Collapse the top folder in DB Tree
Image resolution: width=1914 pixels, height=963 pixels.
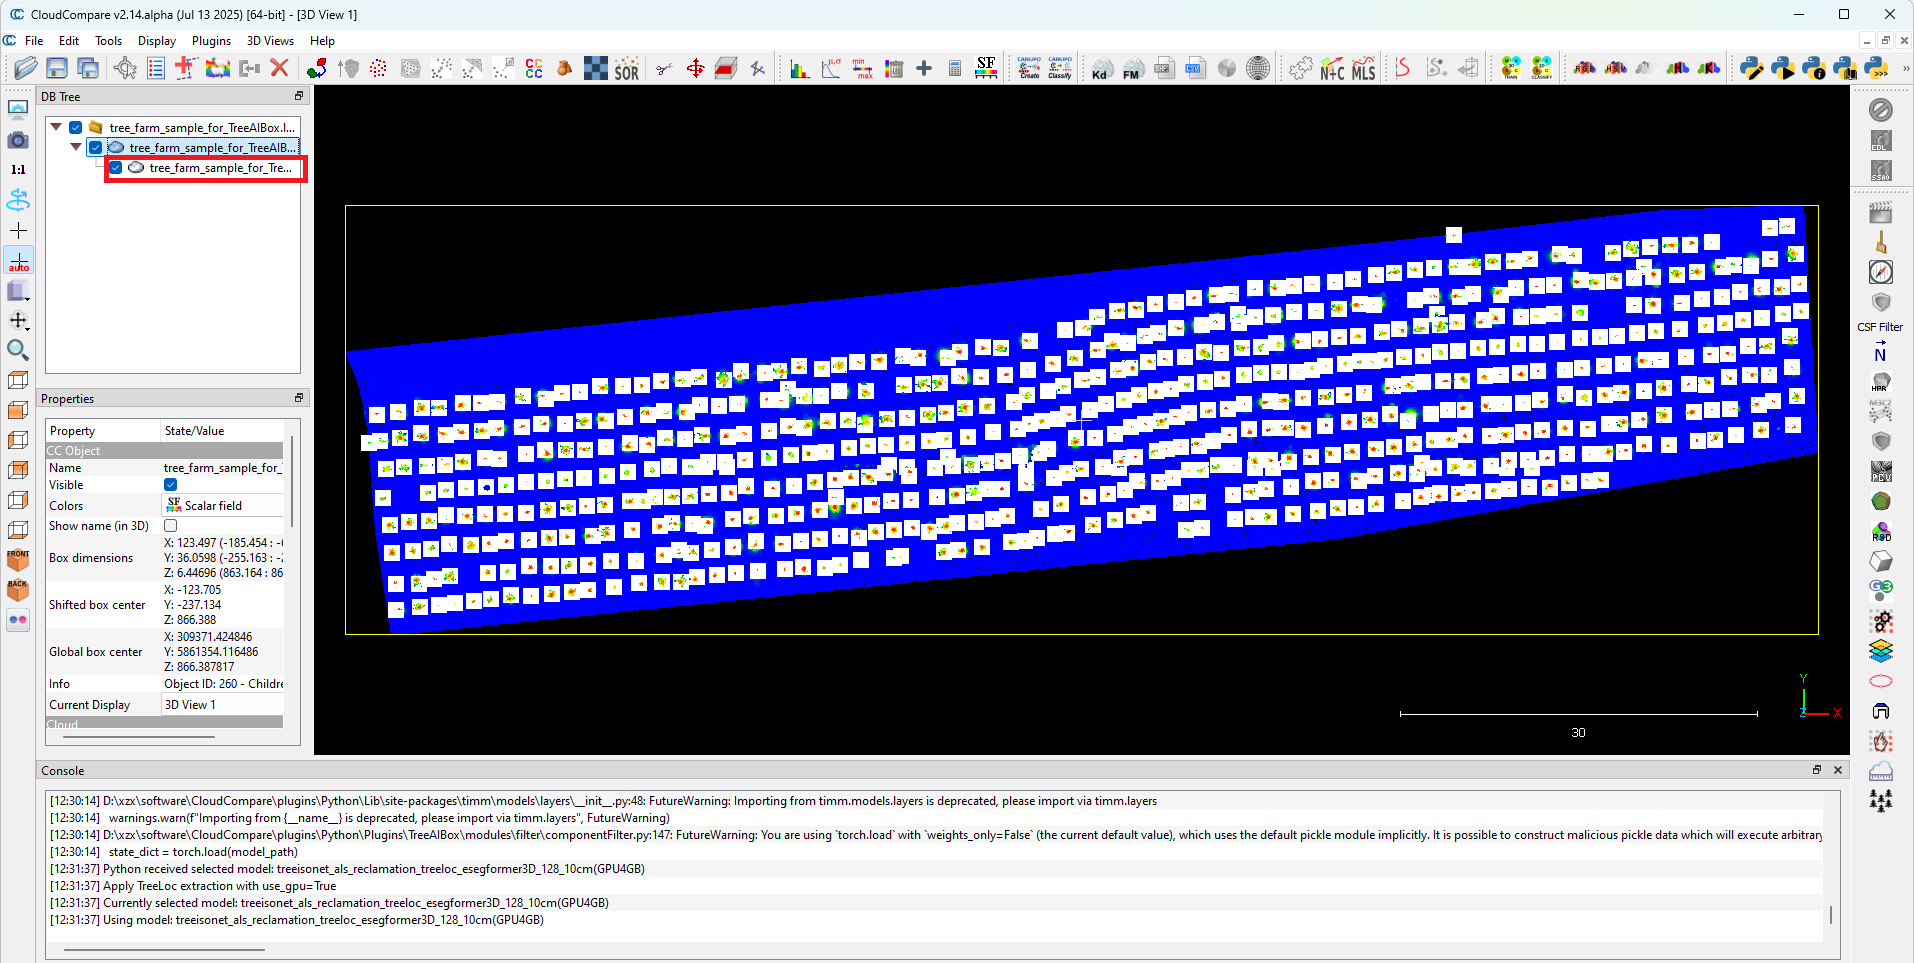click(56, 127)
